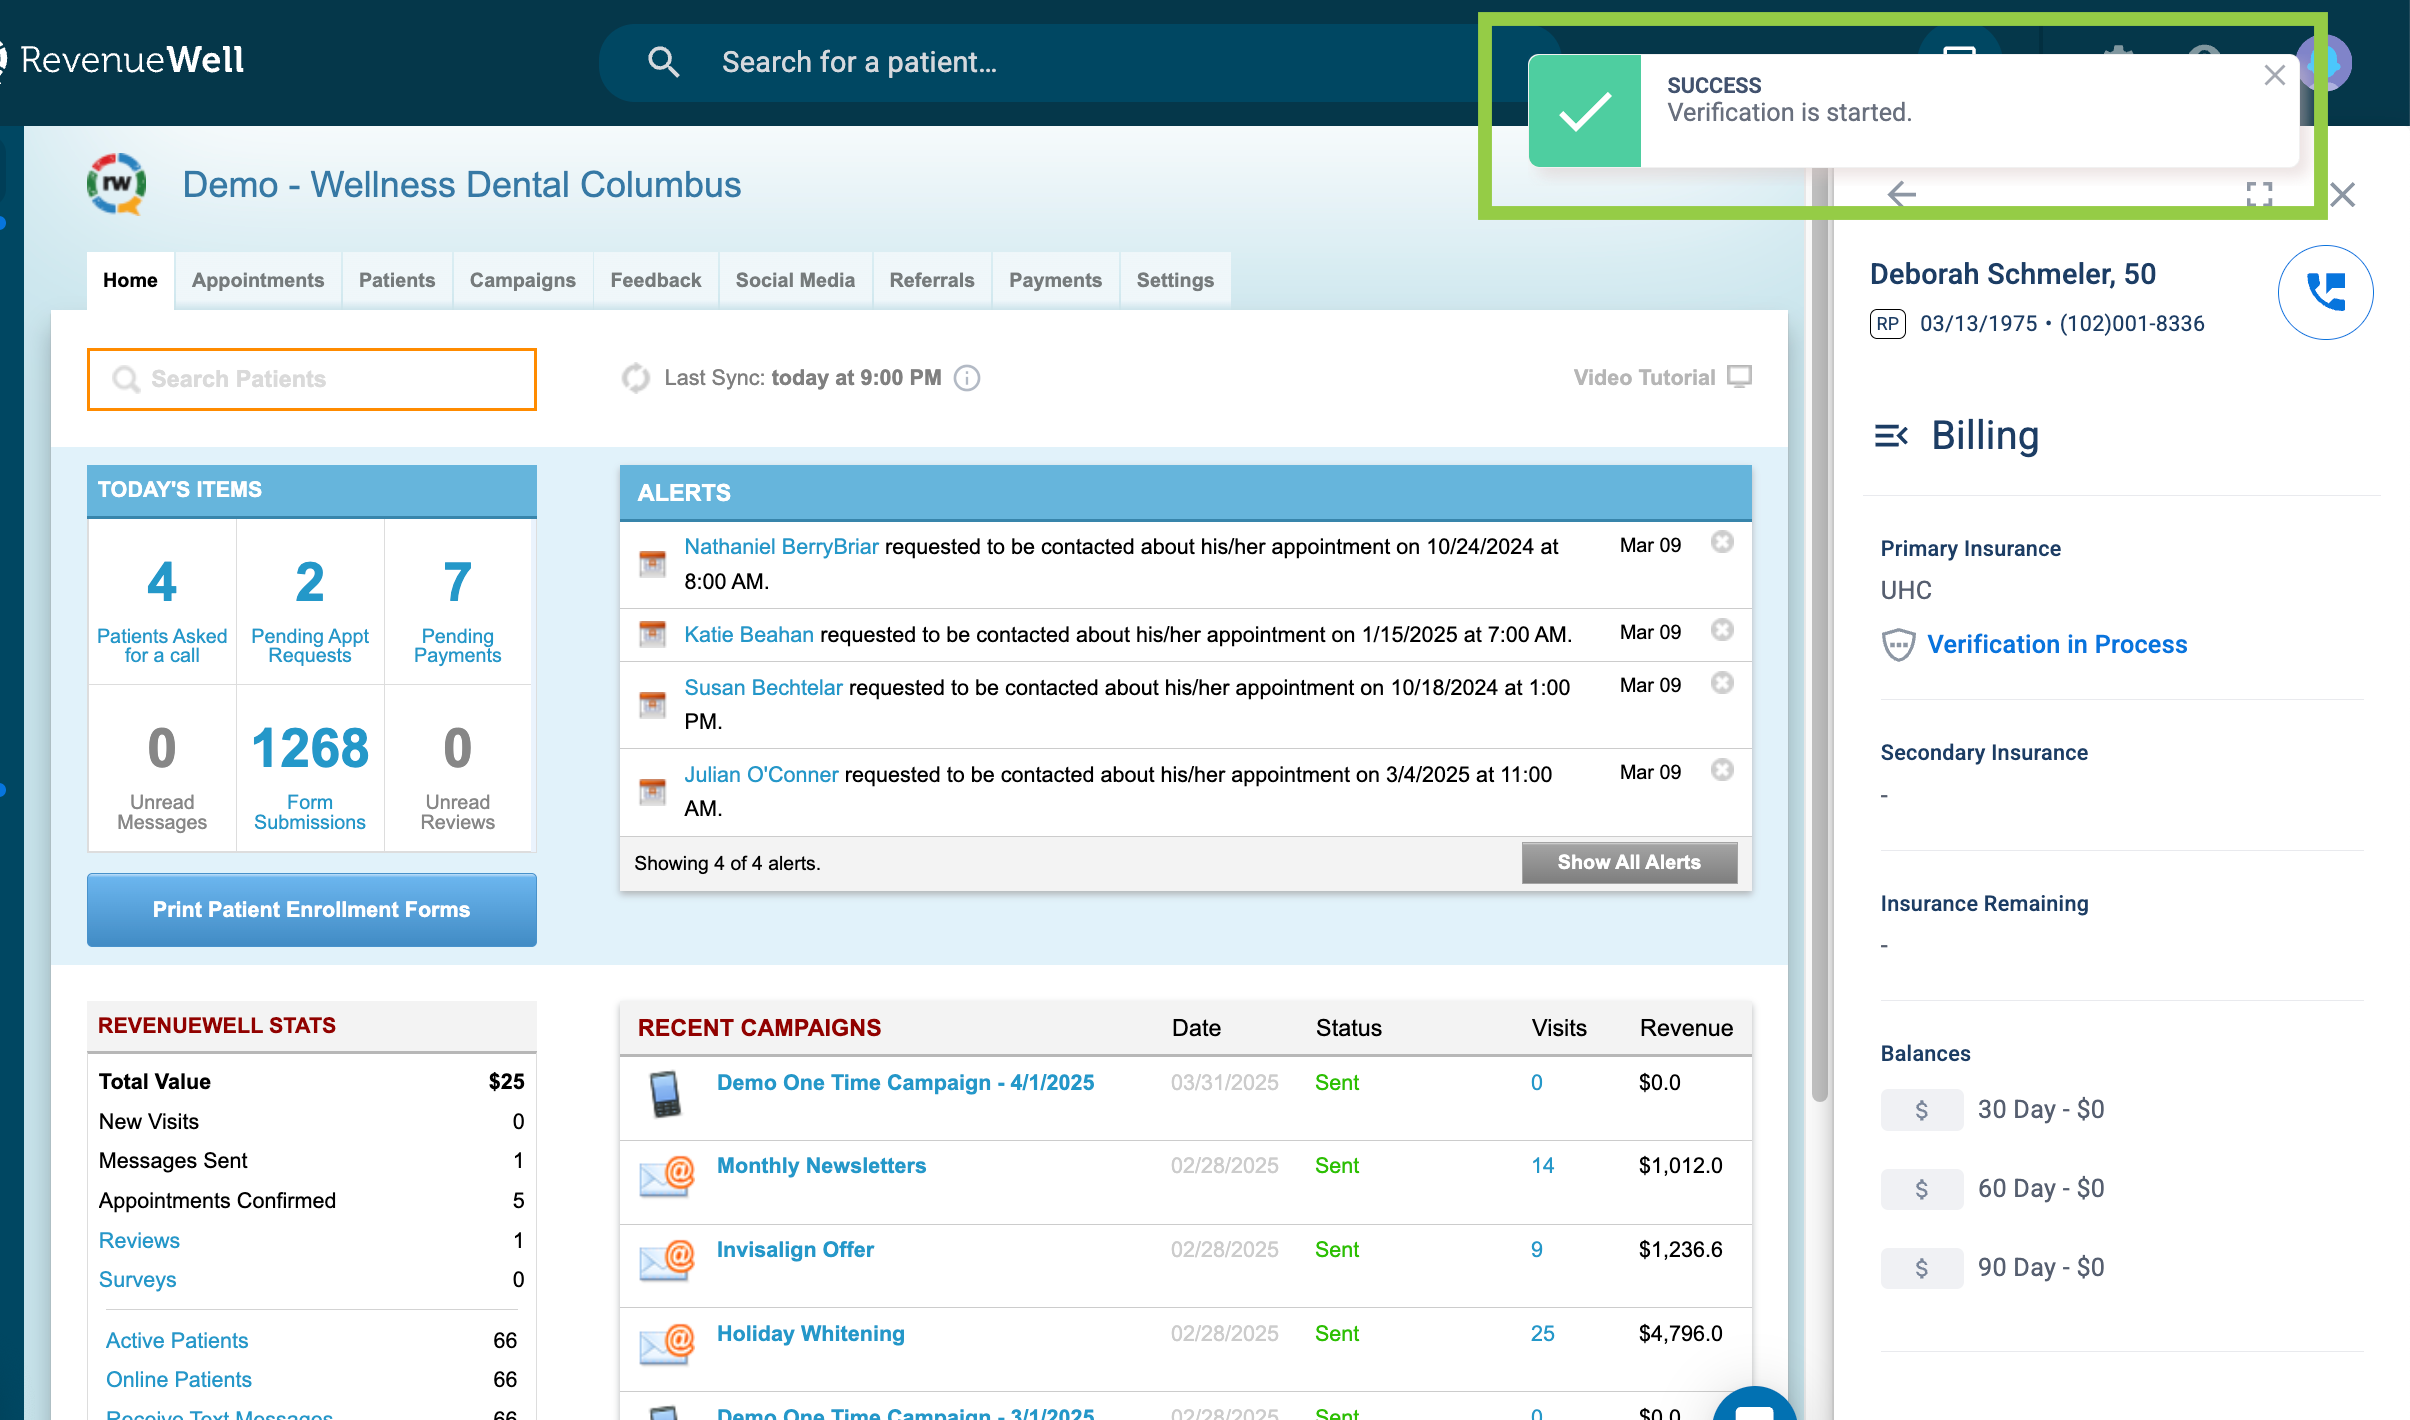This screenshot has height=1420, width=2410.
Task: Click phone icon of Demo One Time Campaign 4/1/2025
Action: [665, 1094]
